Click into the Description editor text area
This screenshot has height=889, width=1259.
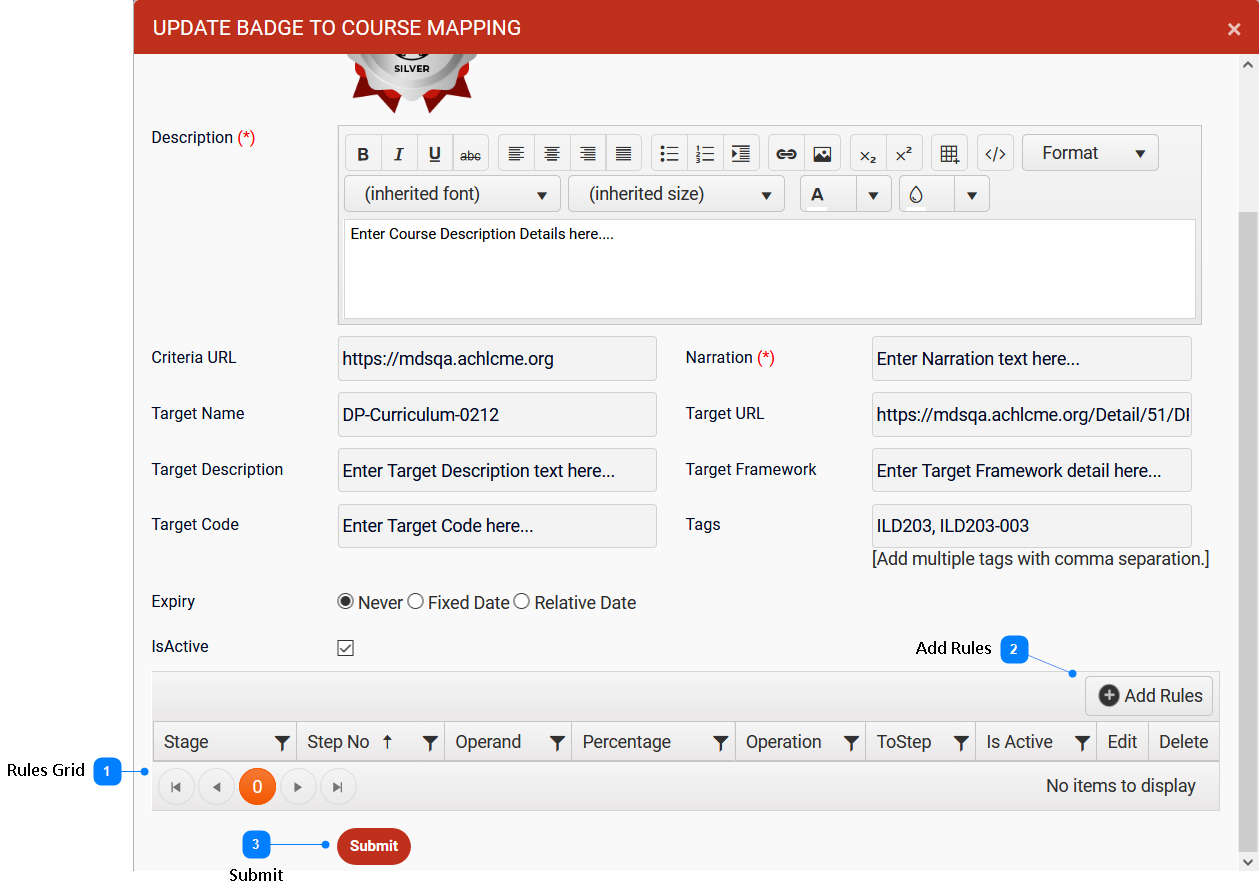770,269
